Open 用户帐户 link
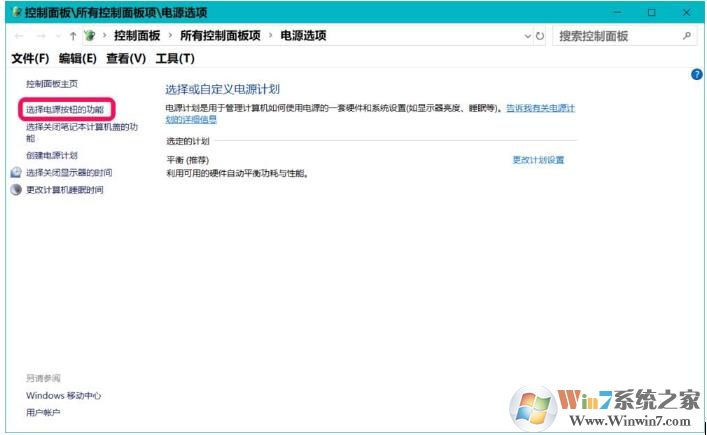This screenshot has height=435, width=707. click(43, 412)
